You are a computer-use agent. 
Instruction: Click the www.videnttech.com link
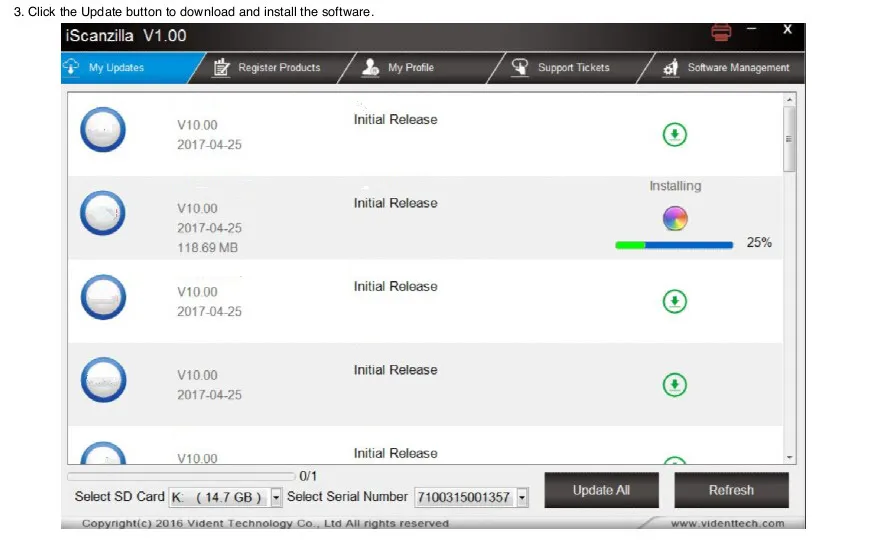pos(727,523)
